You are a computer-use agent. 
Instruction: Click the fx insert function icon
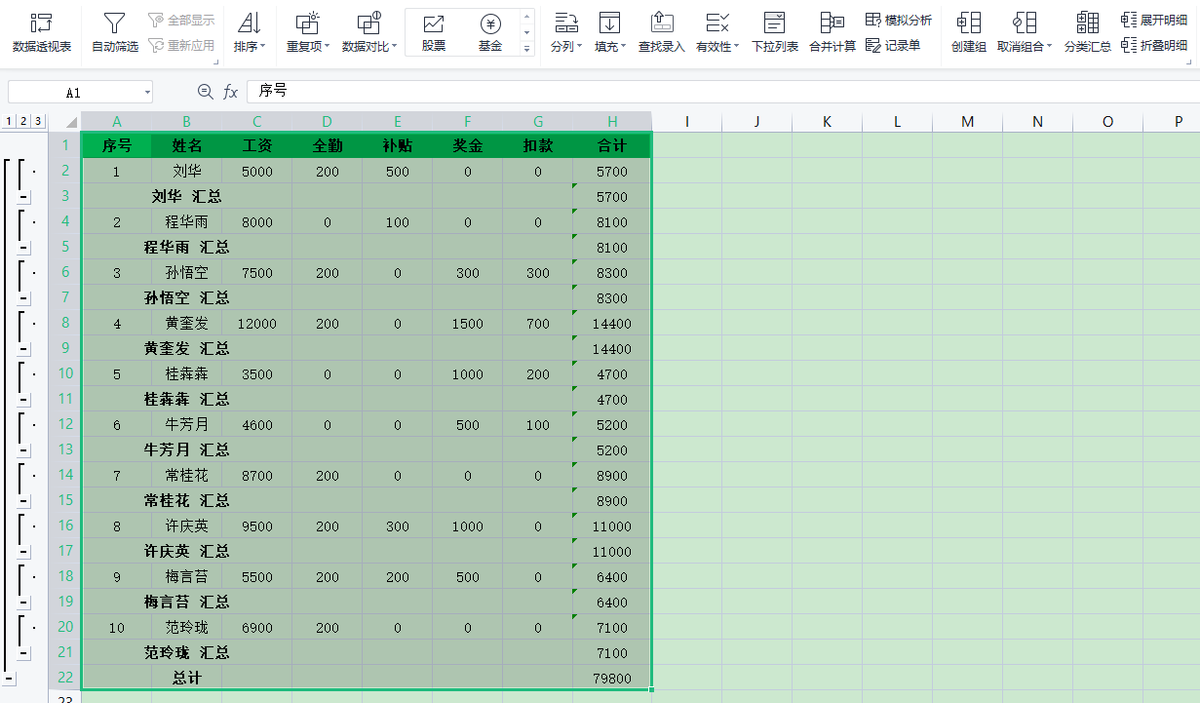tap(230, 91)
